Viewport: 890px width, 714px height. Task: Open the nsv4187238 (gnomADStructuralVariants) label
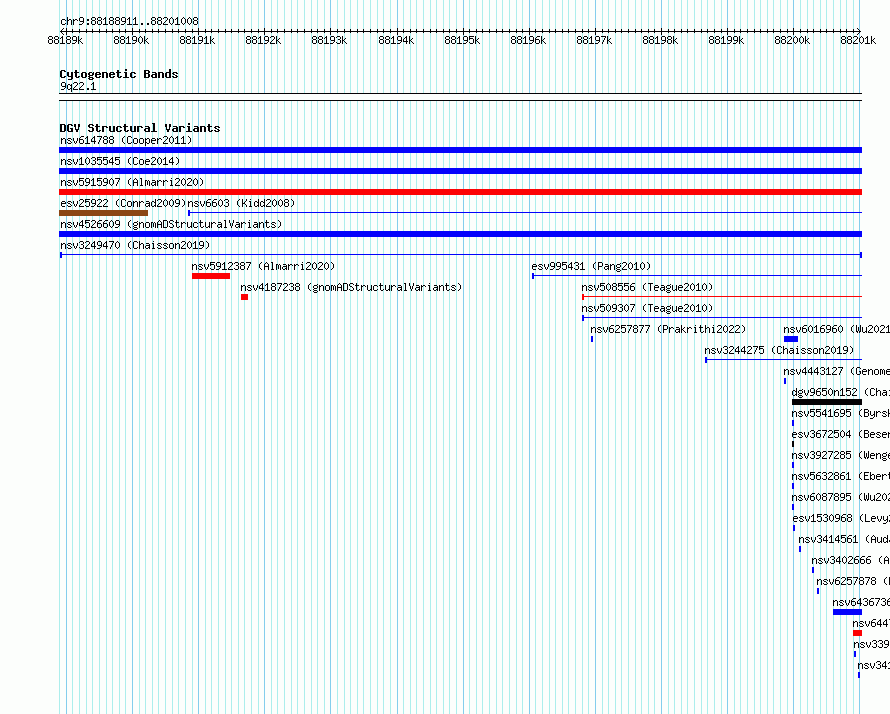click(351, 287)
